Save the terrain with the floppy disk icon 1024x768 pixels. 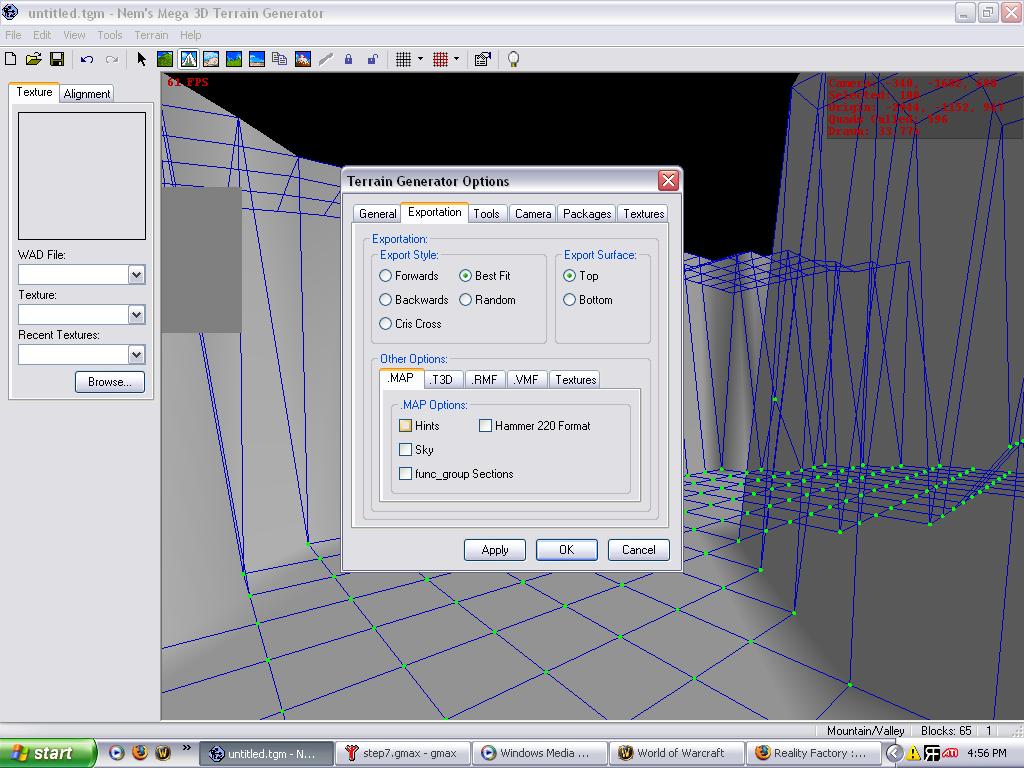click(x=57, y=60)
